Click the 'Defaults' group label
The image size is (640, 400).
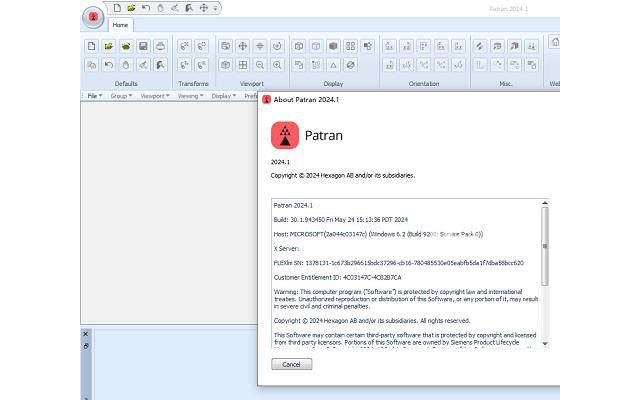126,84
